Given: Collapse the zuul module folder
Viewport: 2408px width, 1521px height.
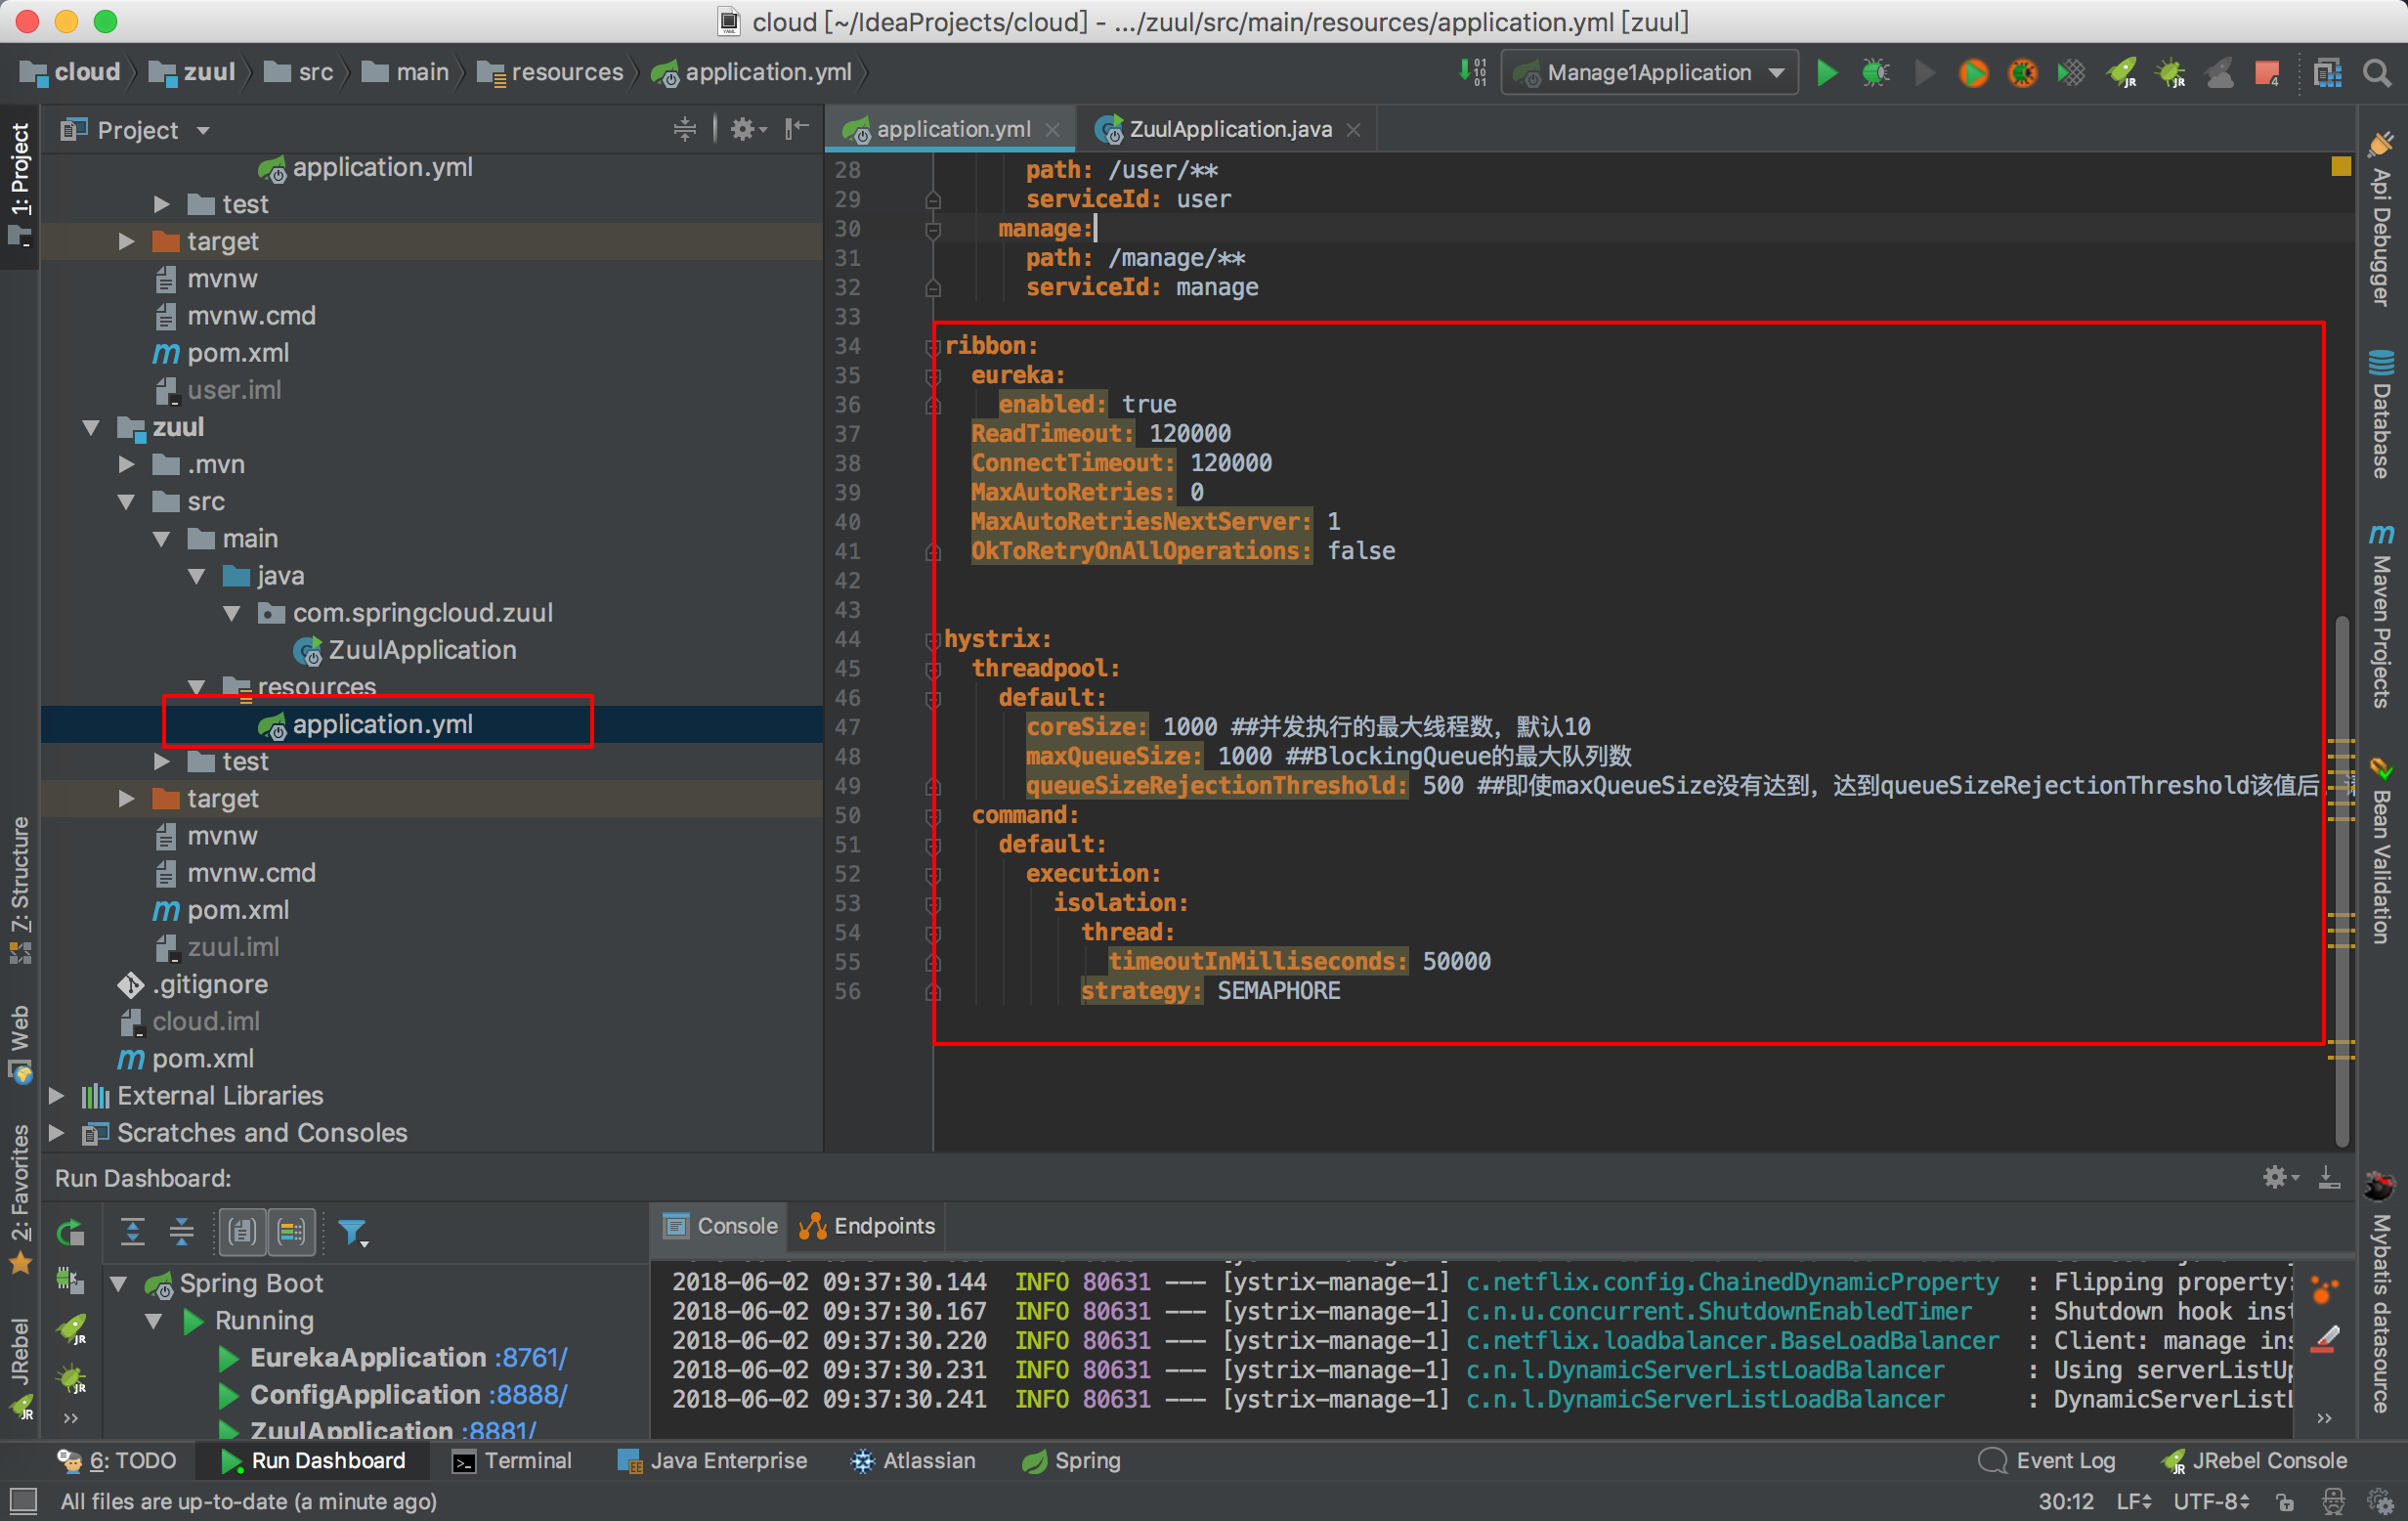Looking at the screenshot, I should click(91, 428).
